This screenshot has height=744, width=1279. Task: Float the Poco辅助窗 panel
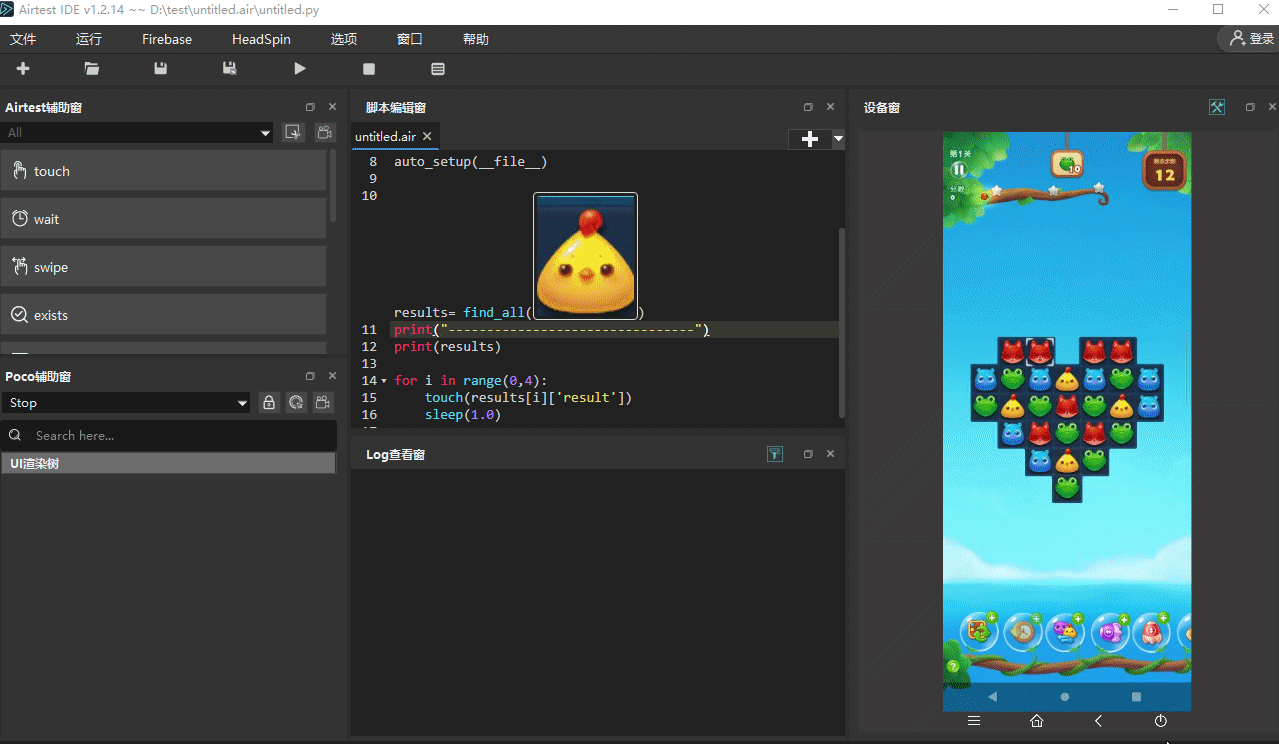coord(310,376)
